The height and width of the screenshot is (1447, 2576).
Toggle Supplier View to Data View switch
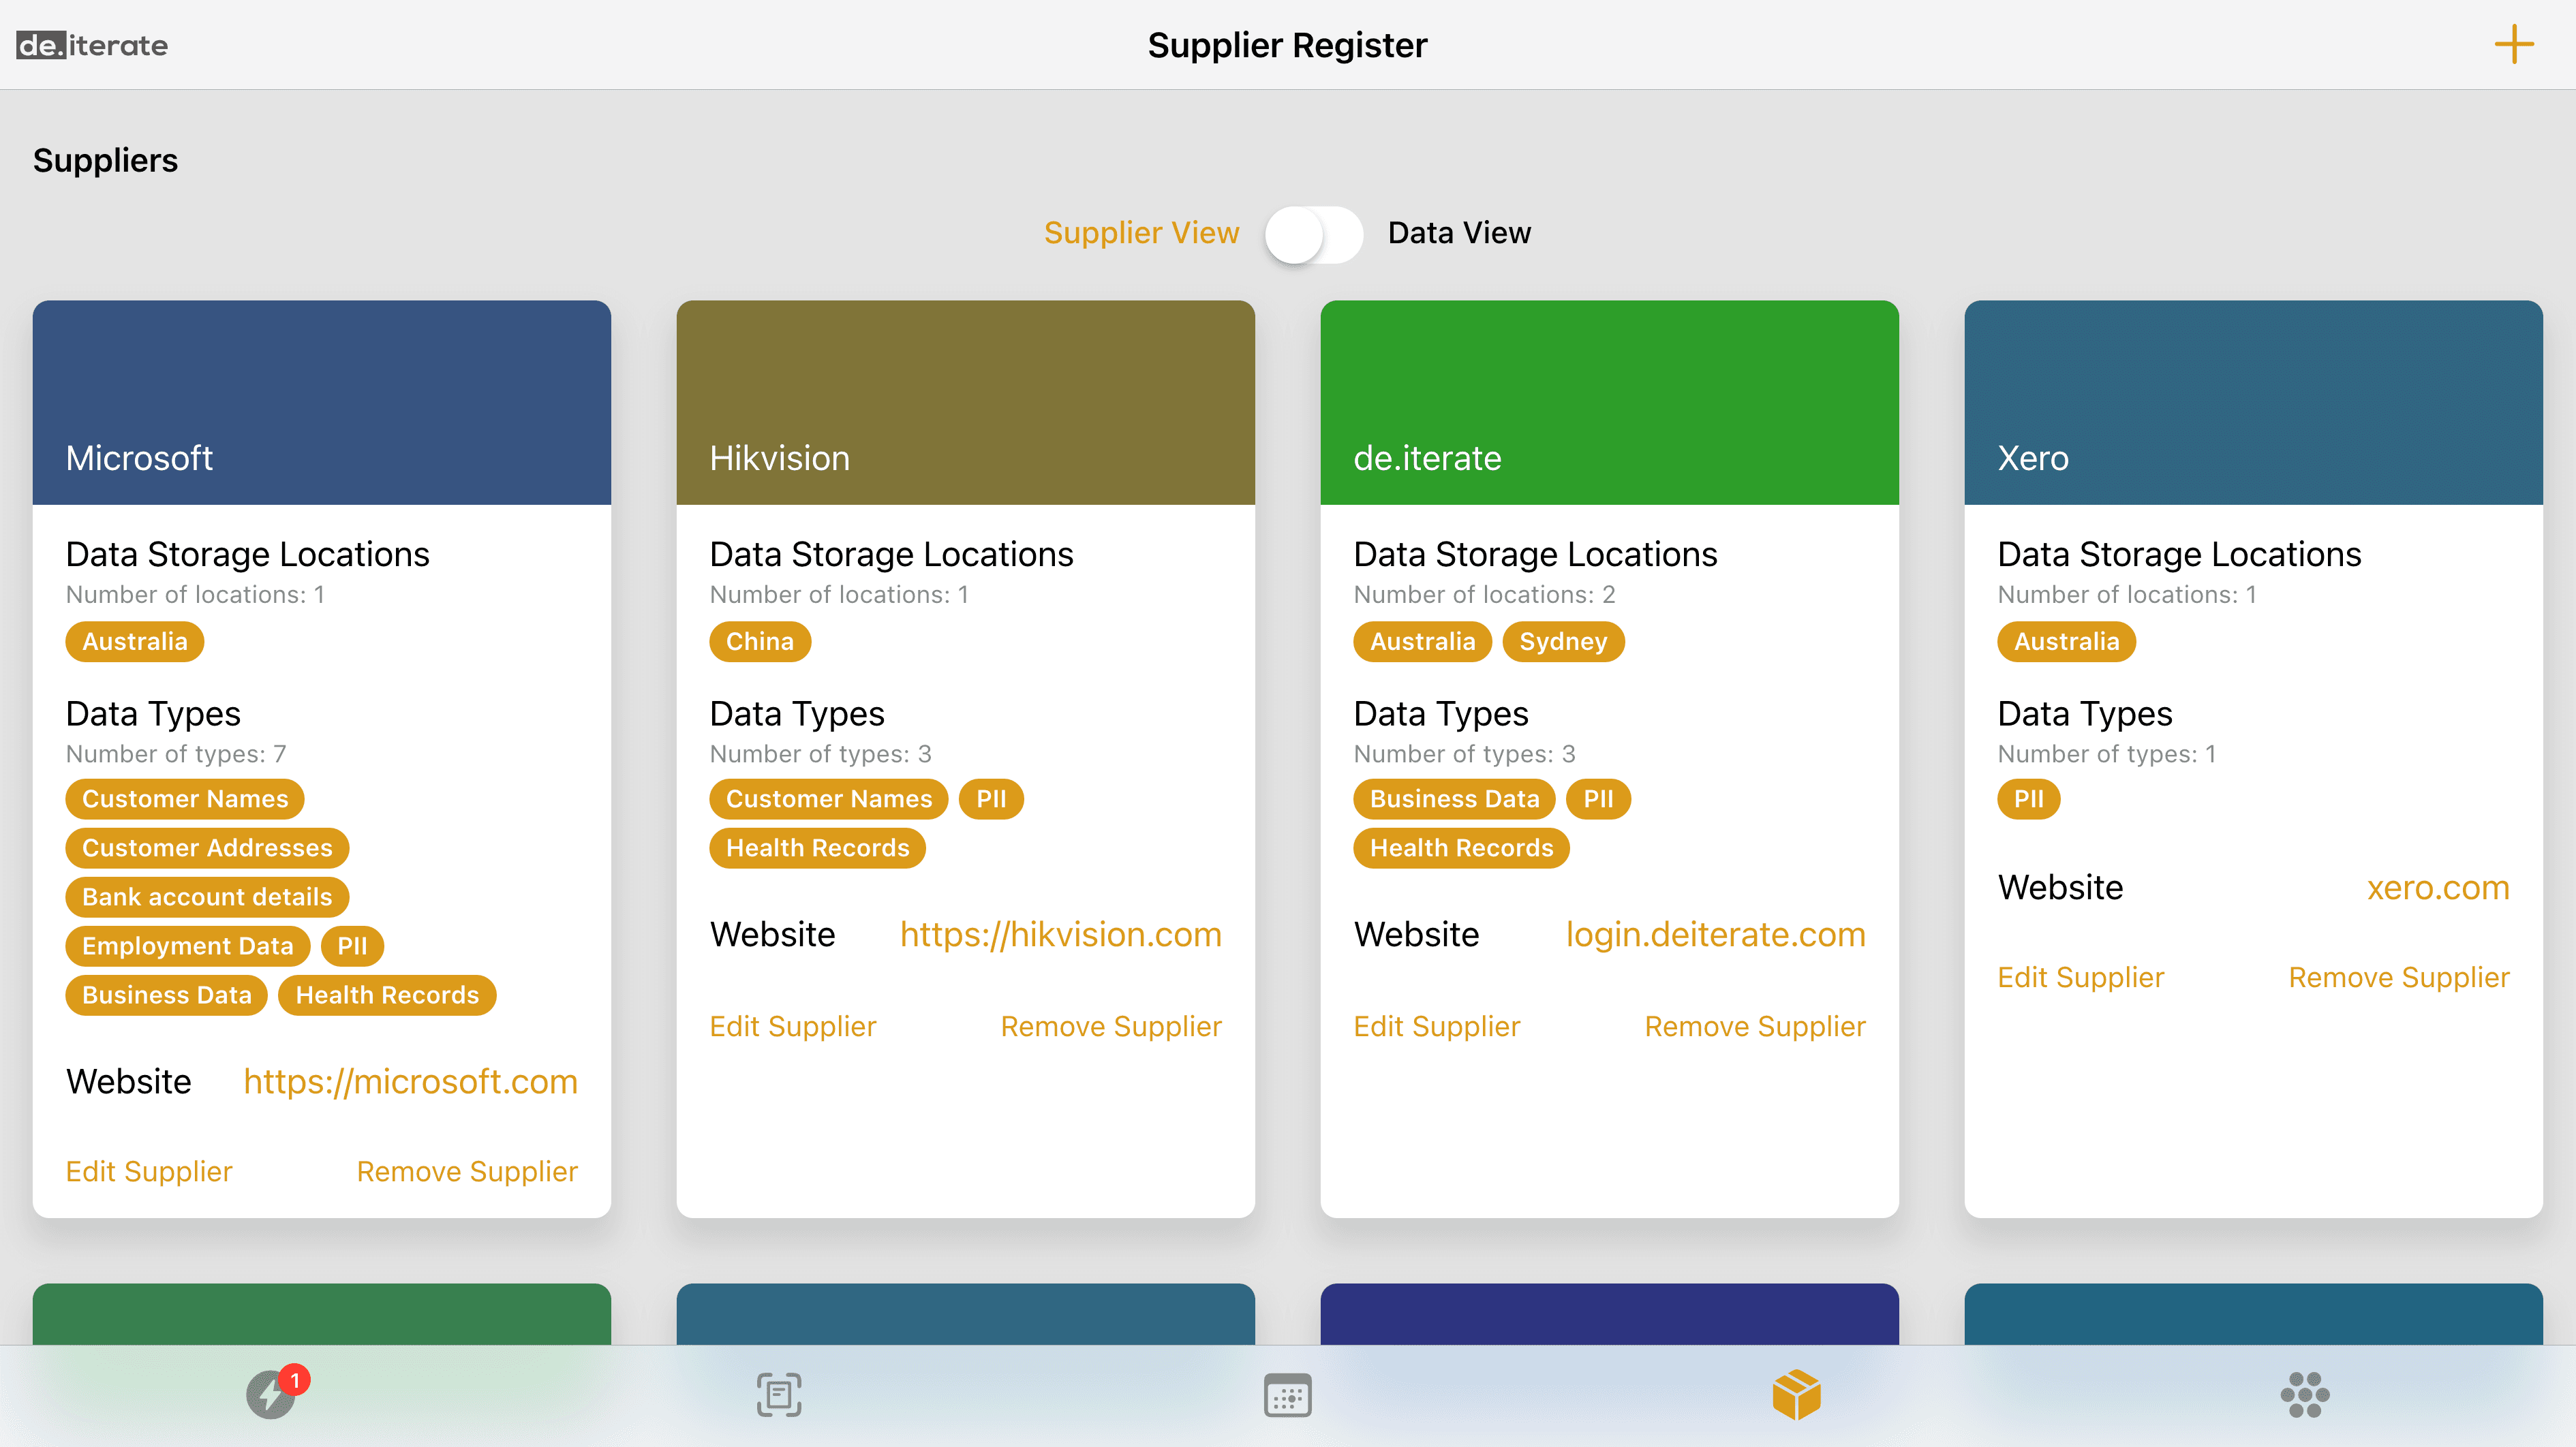[1313, 234]
